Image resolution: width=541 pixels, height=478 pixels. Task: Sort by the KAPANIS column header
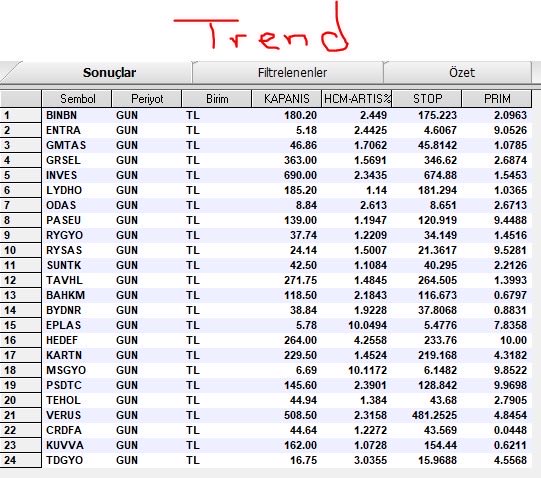coord(287,99)
